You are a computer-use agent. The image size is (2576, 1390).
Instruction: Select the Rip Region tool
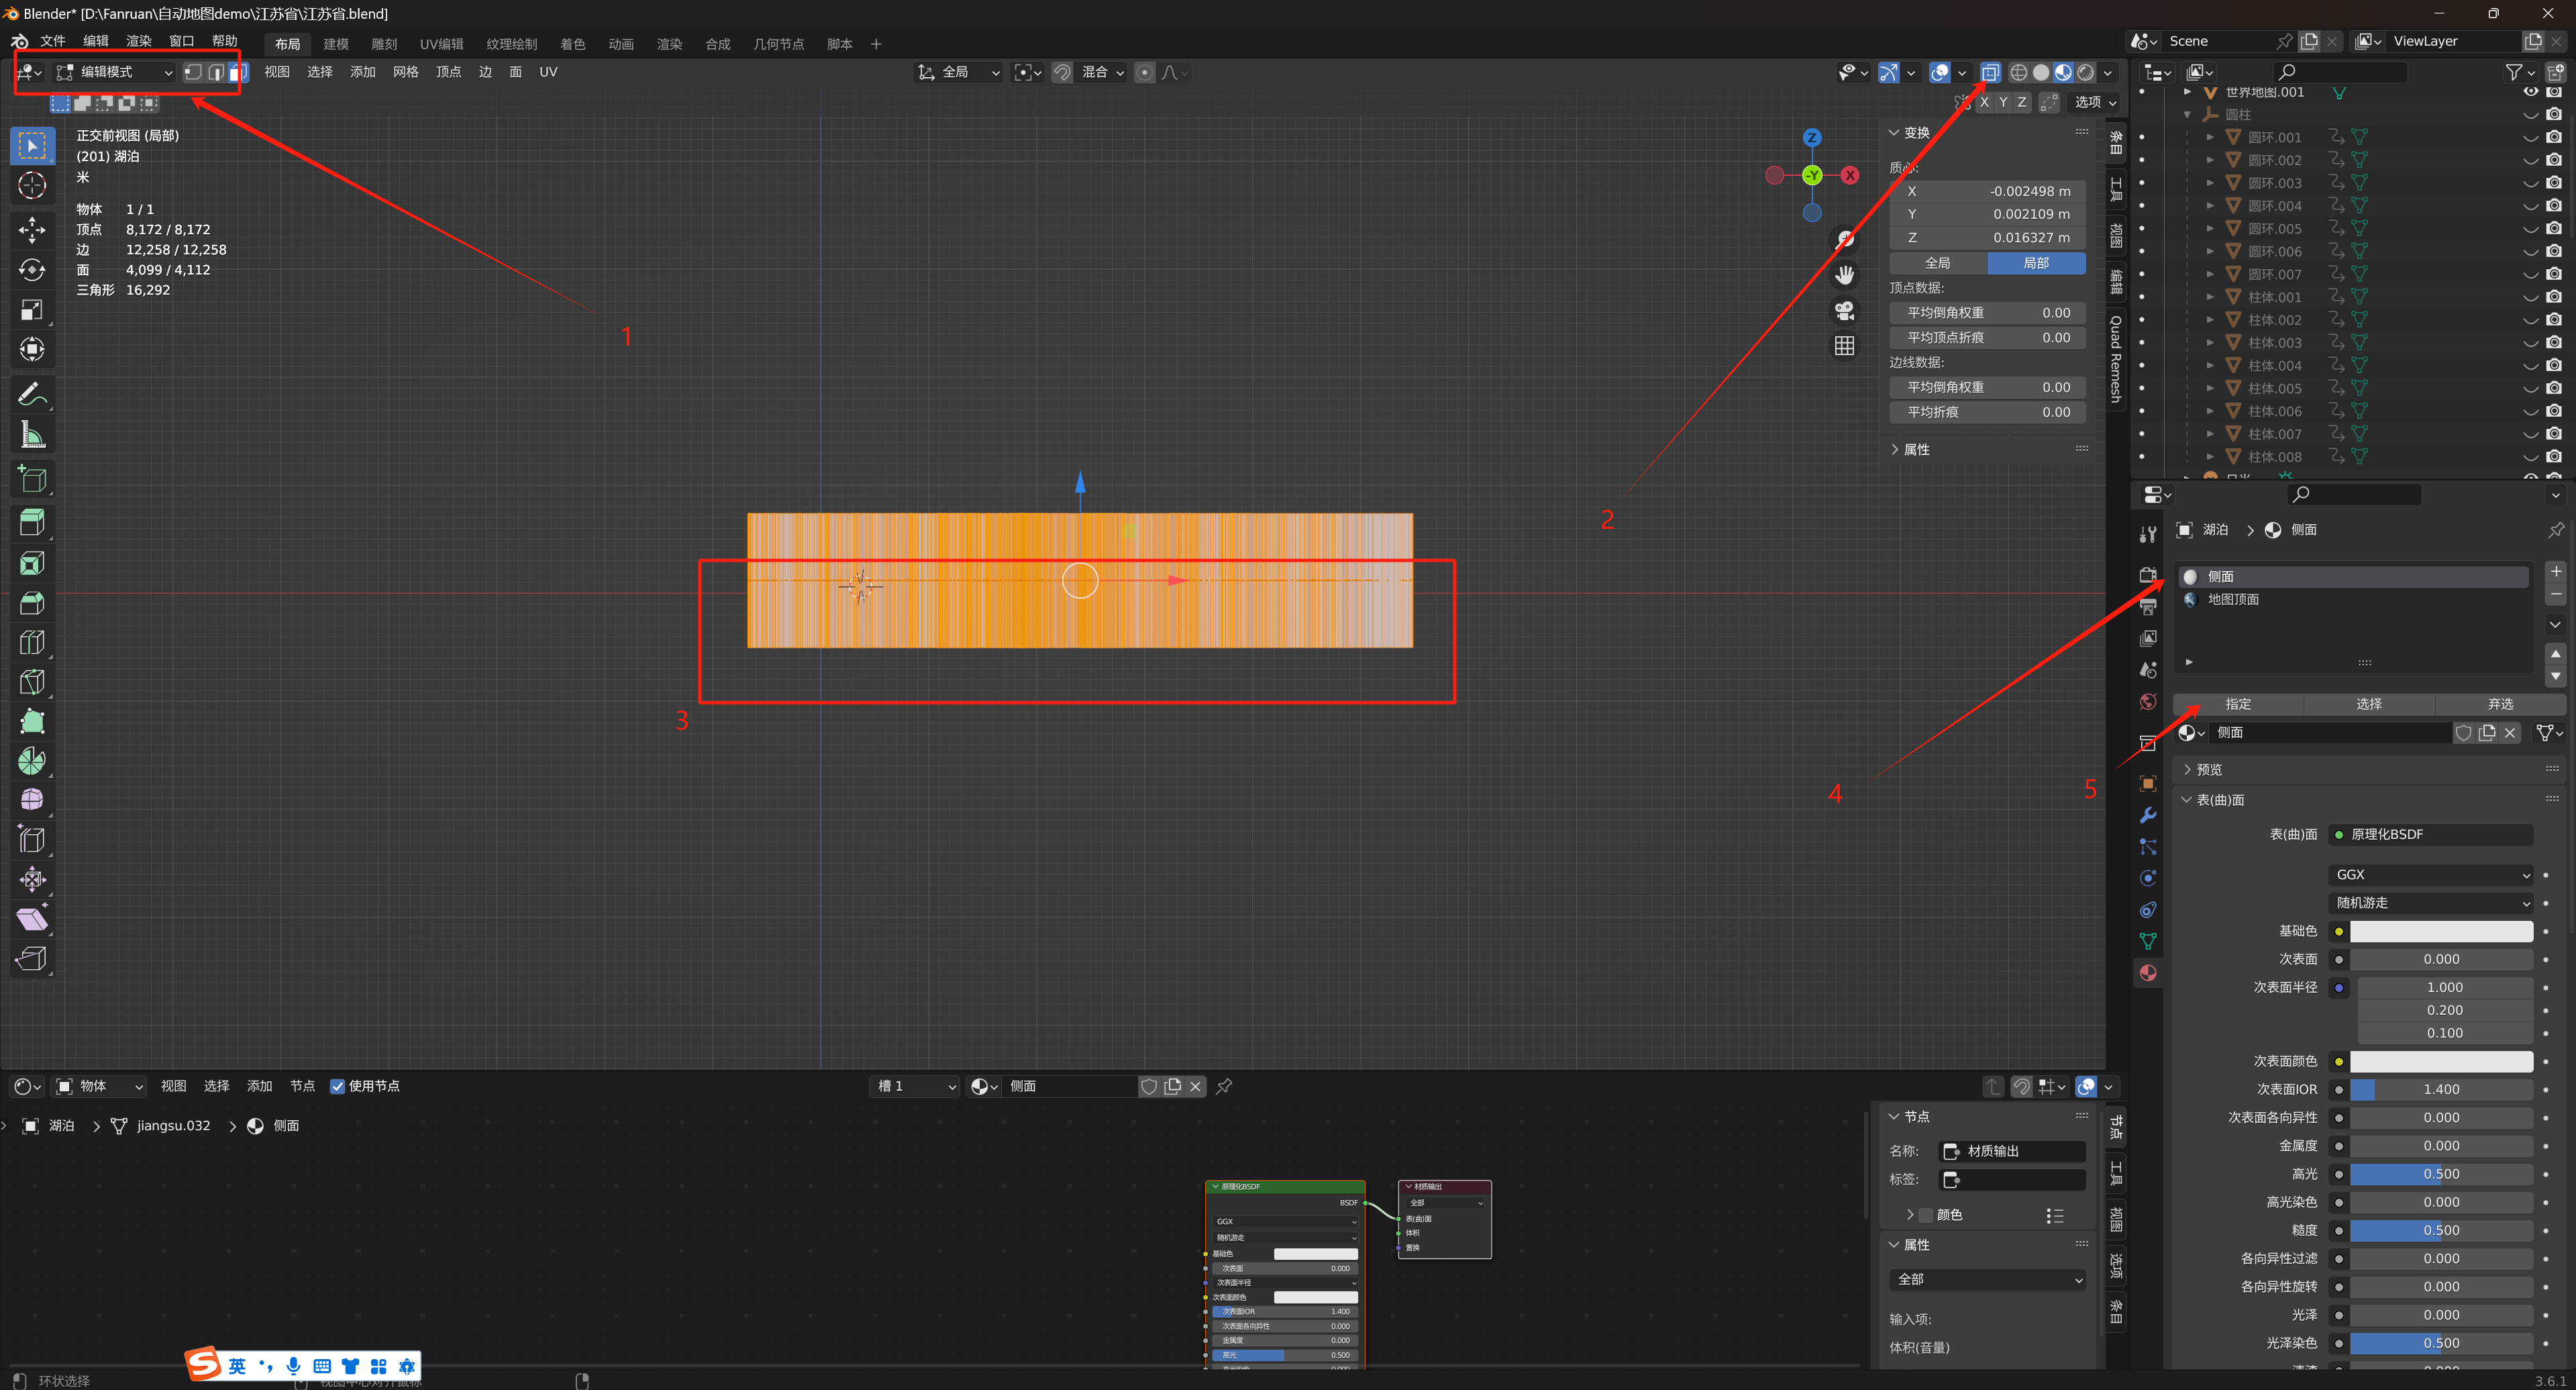32,959
